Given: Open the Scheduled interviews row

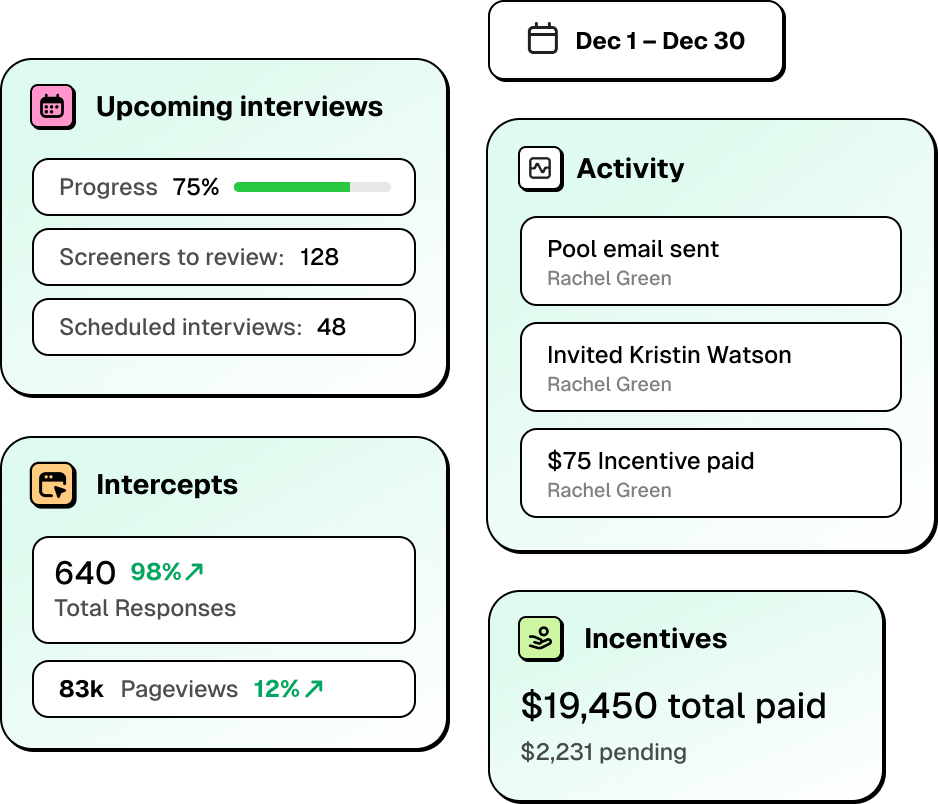Looking at the screenshot, I should pos(223,327).
